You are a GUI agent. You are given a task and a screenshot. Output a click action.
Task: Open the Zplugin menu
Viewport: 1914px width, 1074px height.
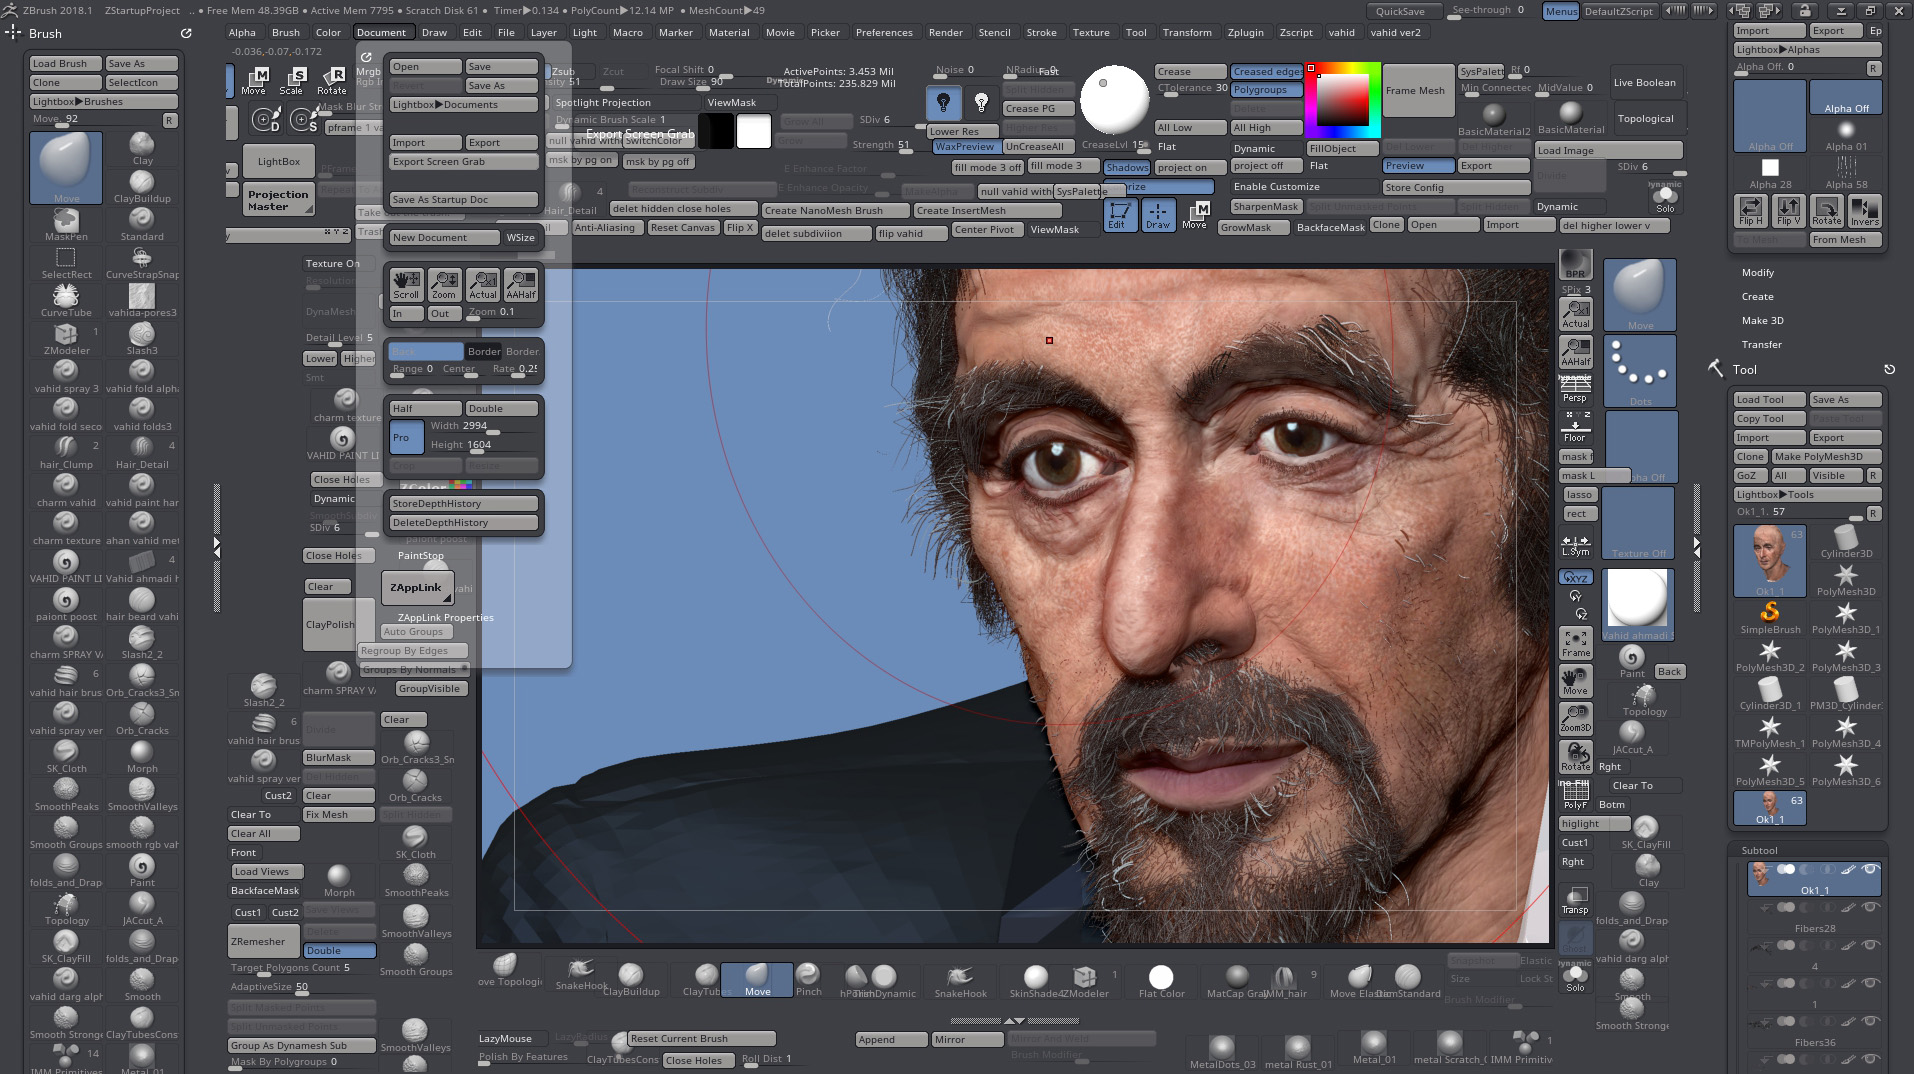pyautogui.click(x=1245, y=32)
